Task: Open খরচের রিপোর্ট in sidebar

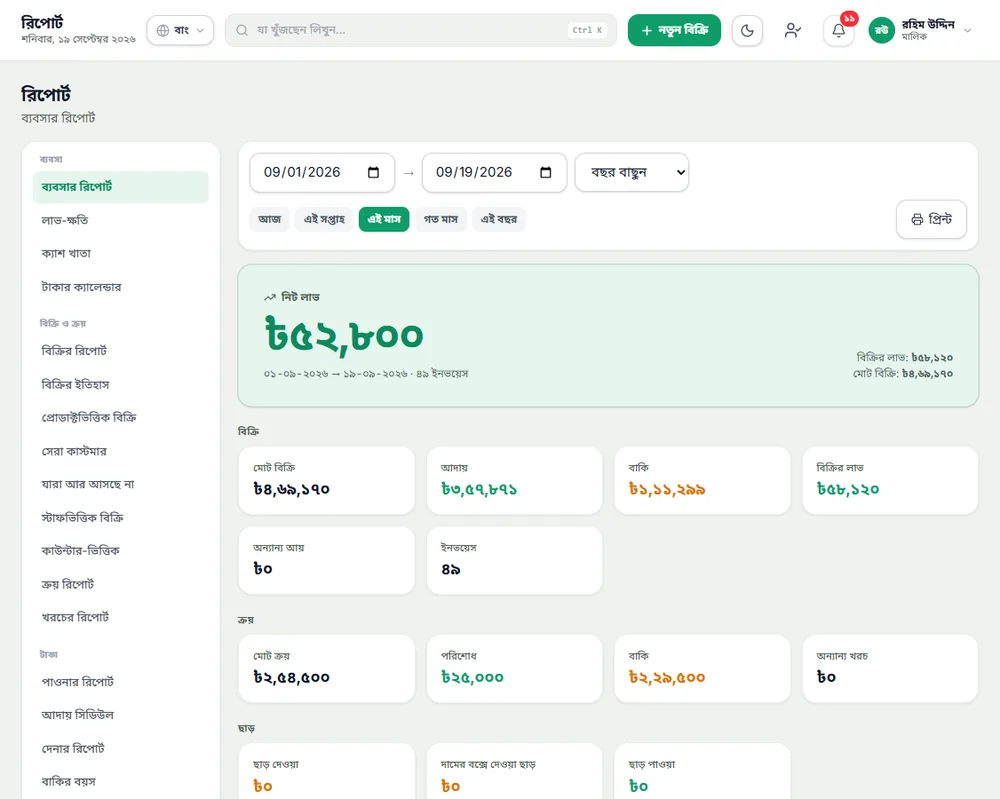Action: point(121,617)
